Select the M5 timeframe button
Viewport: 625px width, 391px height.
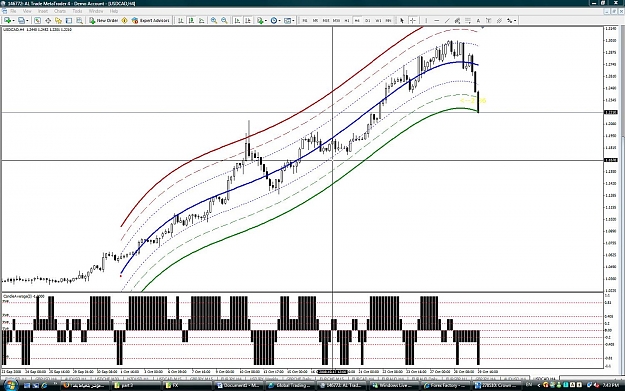click(315, 20)
